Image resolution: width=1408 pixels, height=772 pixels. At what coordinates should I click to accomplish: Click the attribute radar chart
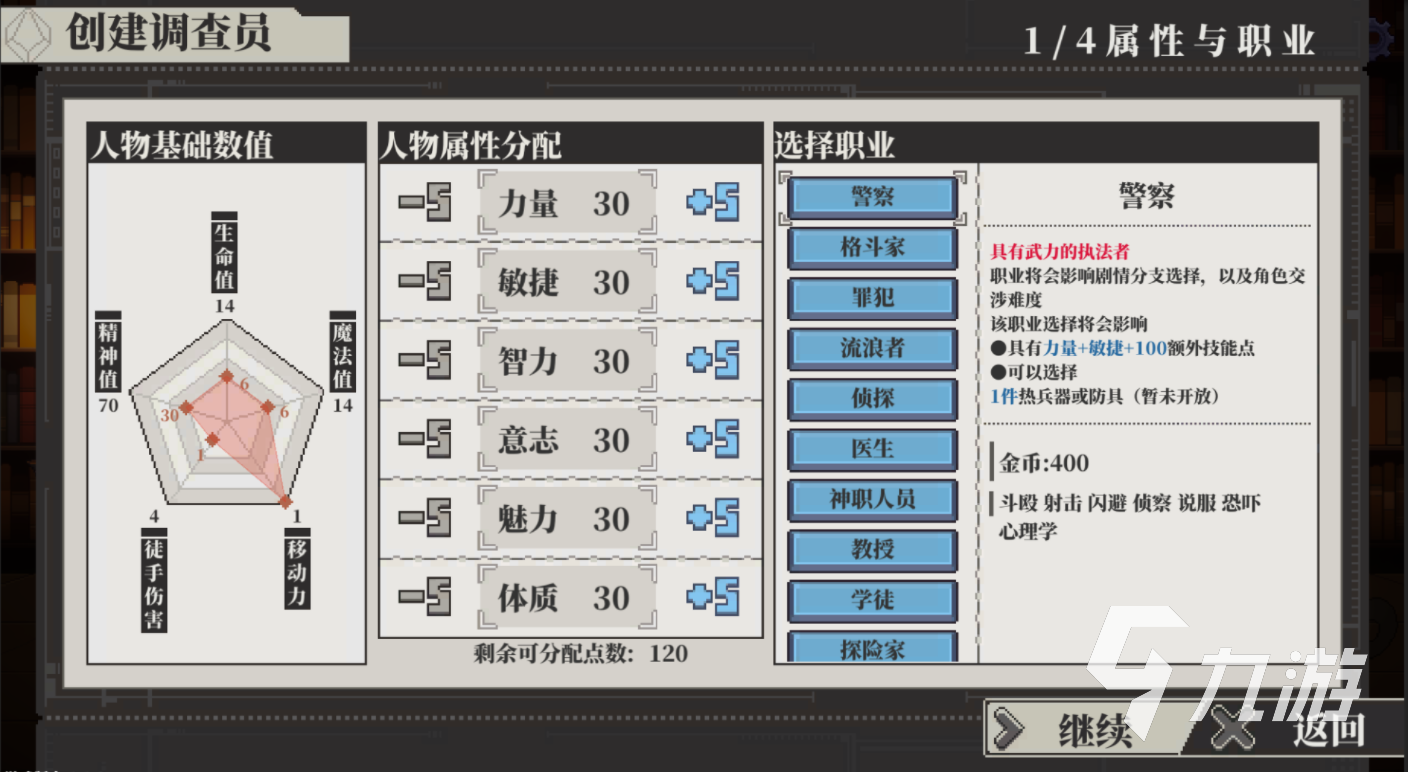point(227,418)
